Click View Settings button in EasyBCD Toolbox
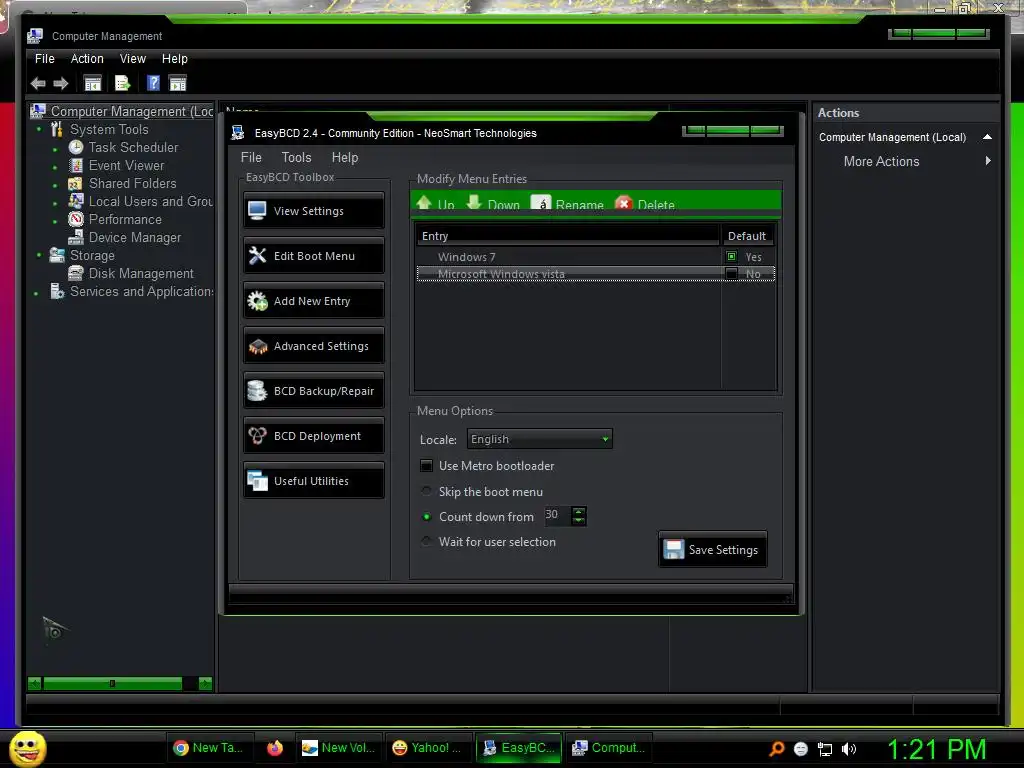The height and width of the screenshot is (768, 1024). point(314,210)
